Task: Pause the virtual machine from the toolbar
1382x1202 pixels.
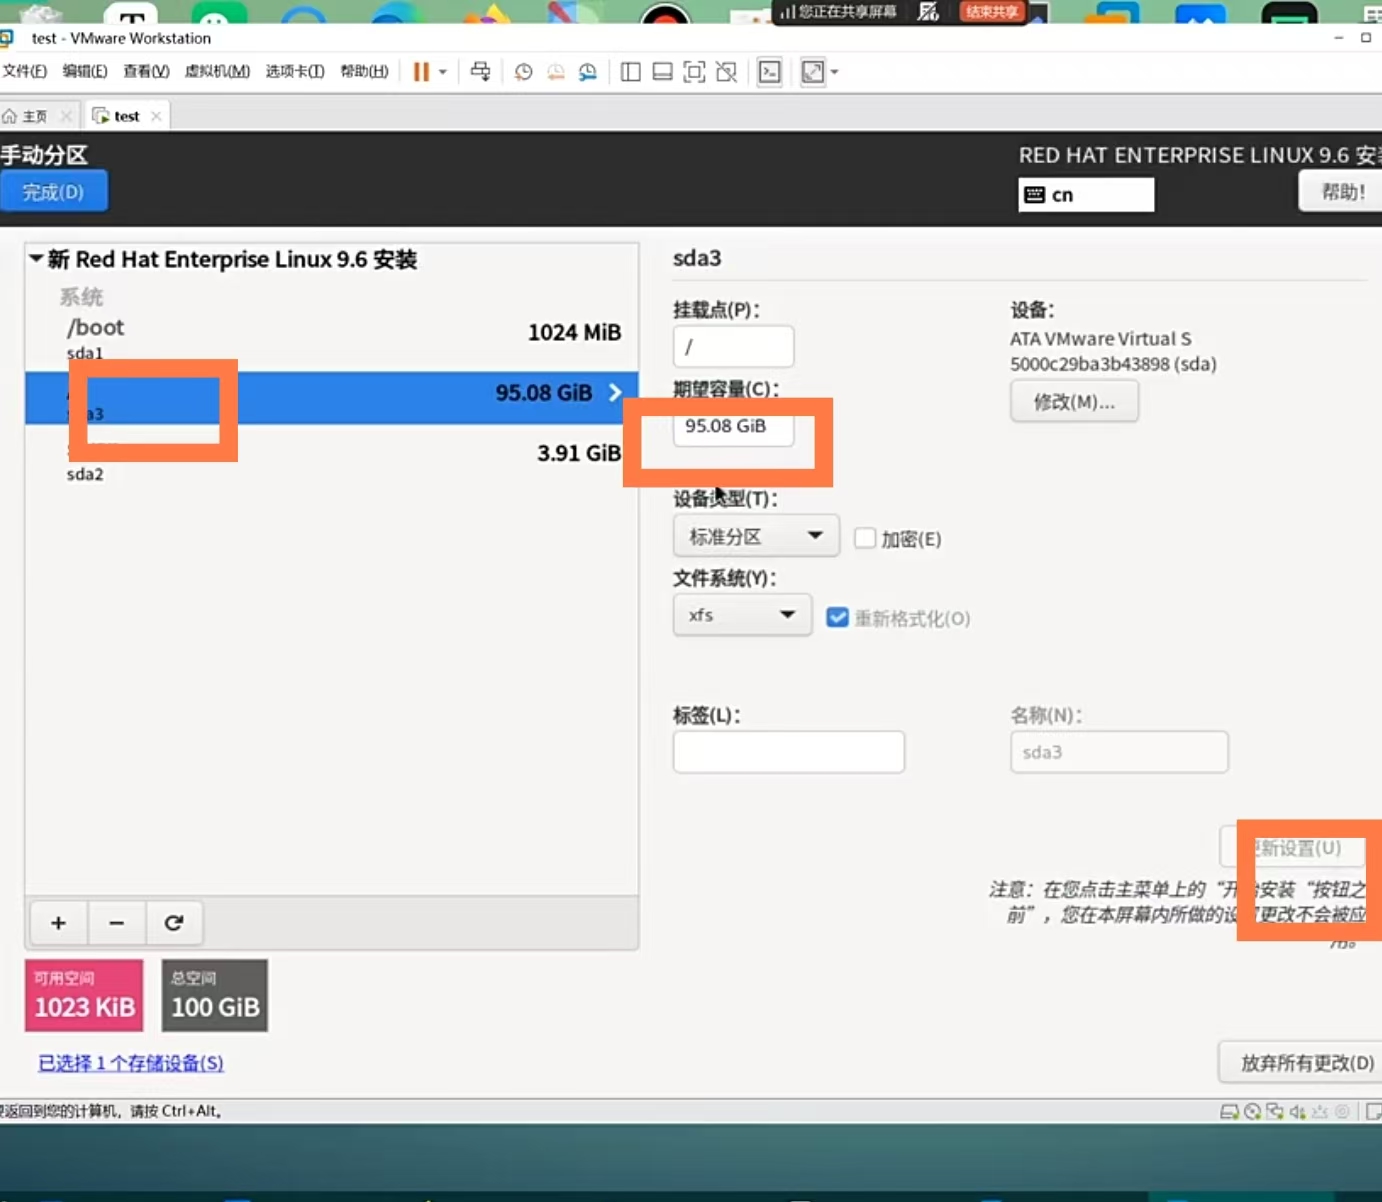Action: tap(421, 72)
